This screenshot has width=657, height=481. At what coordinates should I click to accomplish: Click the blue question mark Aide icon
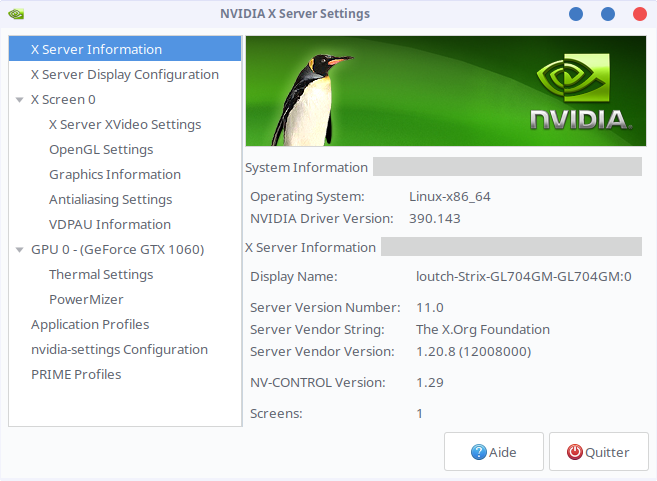[479, 452]
